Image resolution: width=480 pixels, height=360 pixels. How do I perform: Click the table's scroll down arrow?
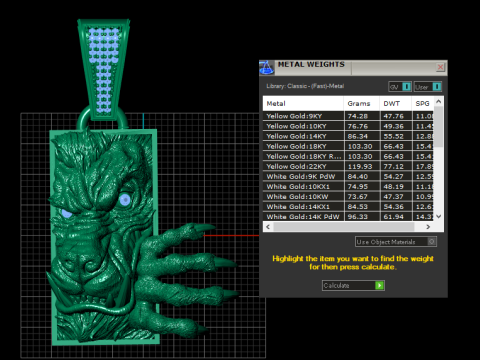tap(439, 216)
